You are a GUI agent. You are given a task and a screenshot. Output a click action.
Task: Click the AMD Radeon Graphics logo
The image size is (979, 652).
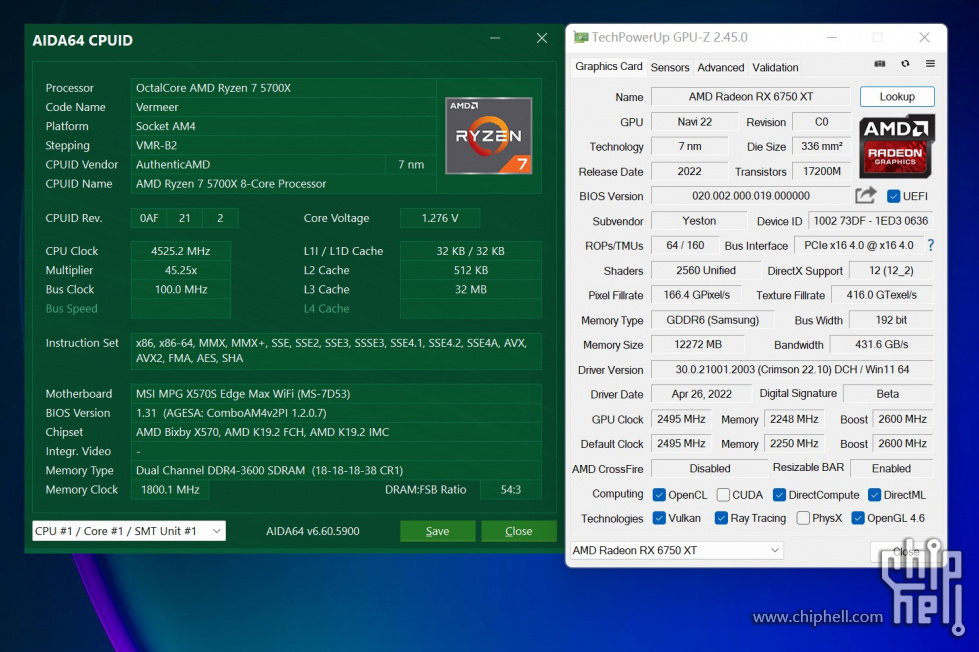point(896,146)
